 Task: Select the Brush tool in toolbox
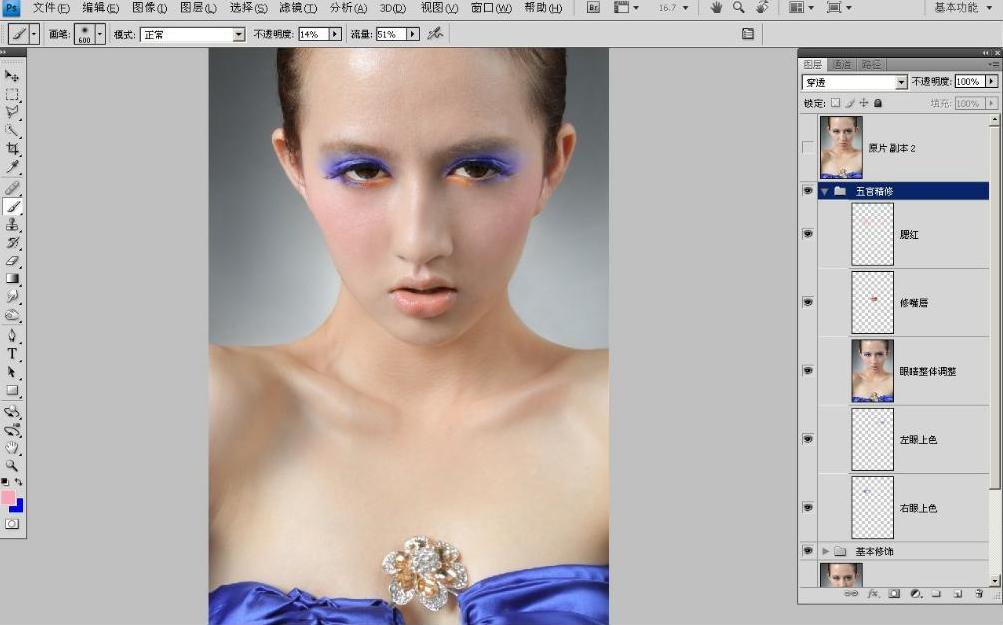tap(12, 206)
